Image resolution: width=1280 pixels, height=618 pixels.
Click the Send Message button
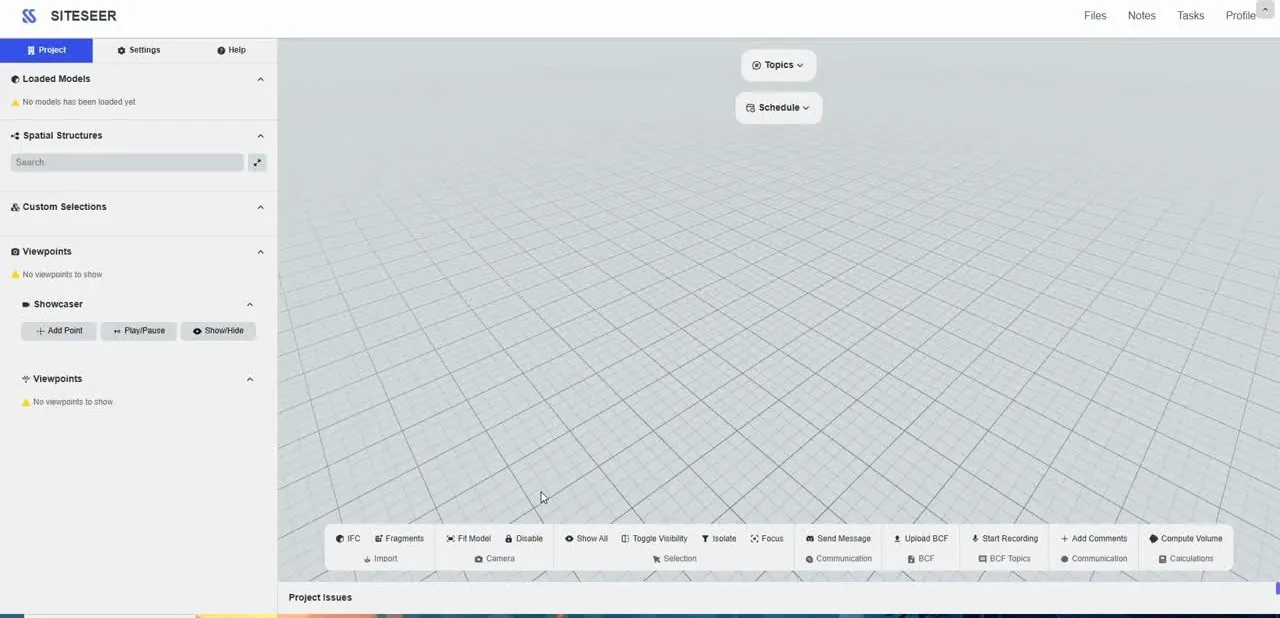pos(838,539)
